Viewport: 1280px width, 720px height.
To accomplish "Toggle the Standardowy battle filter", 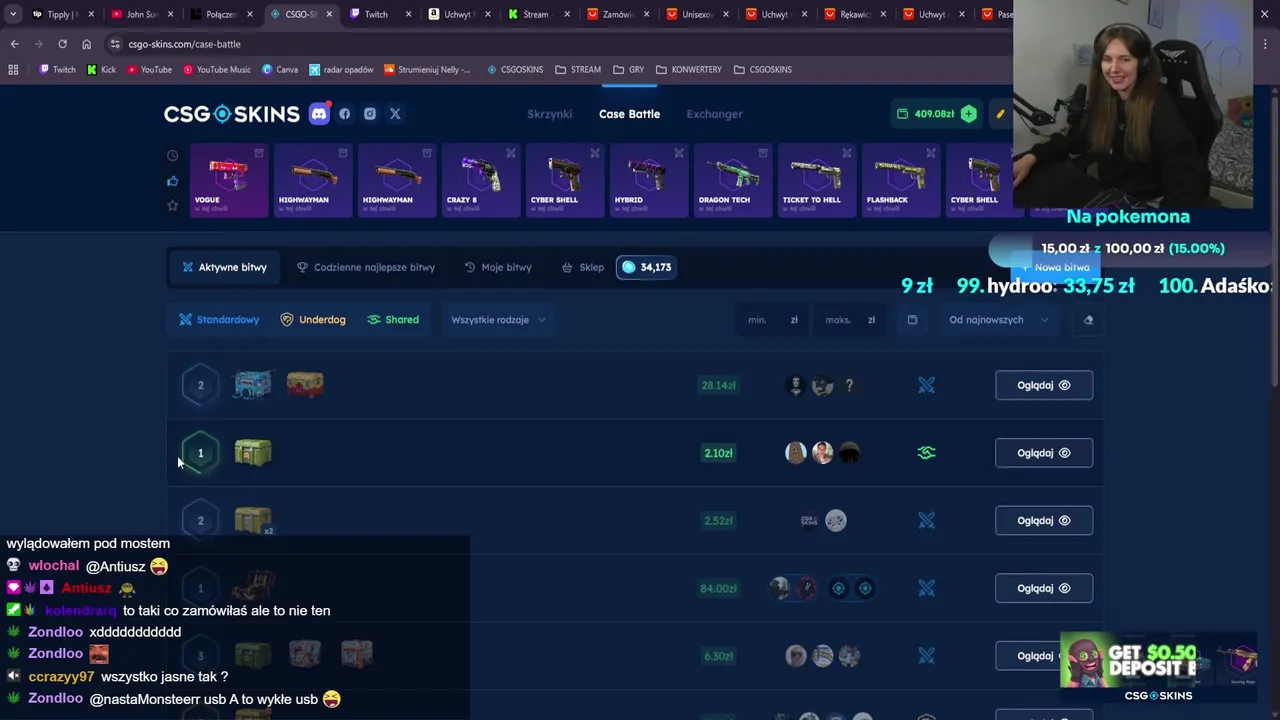I will (219, 320).
